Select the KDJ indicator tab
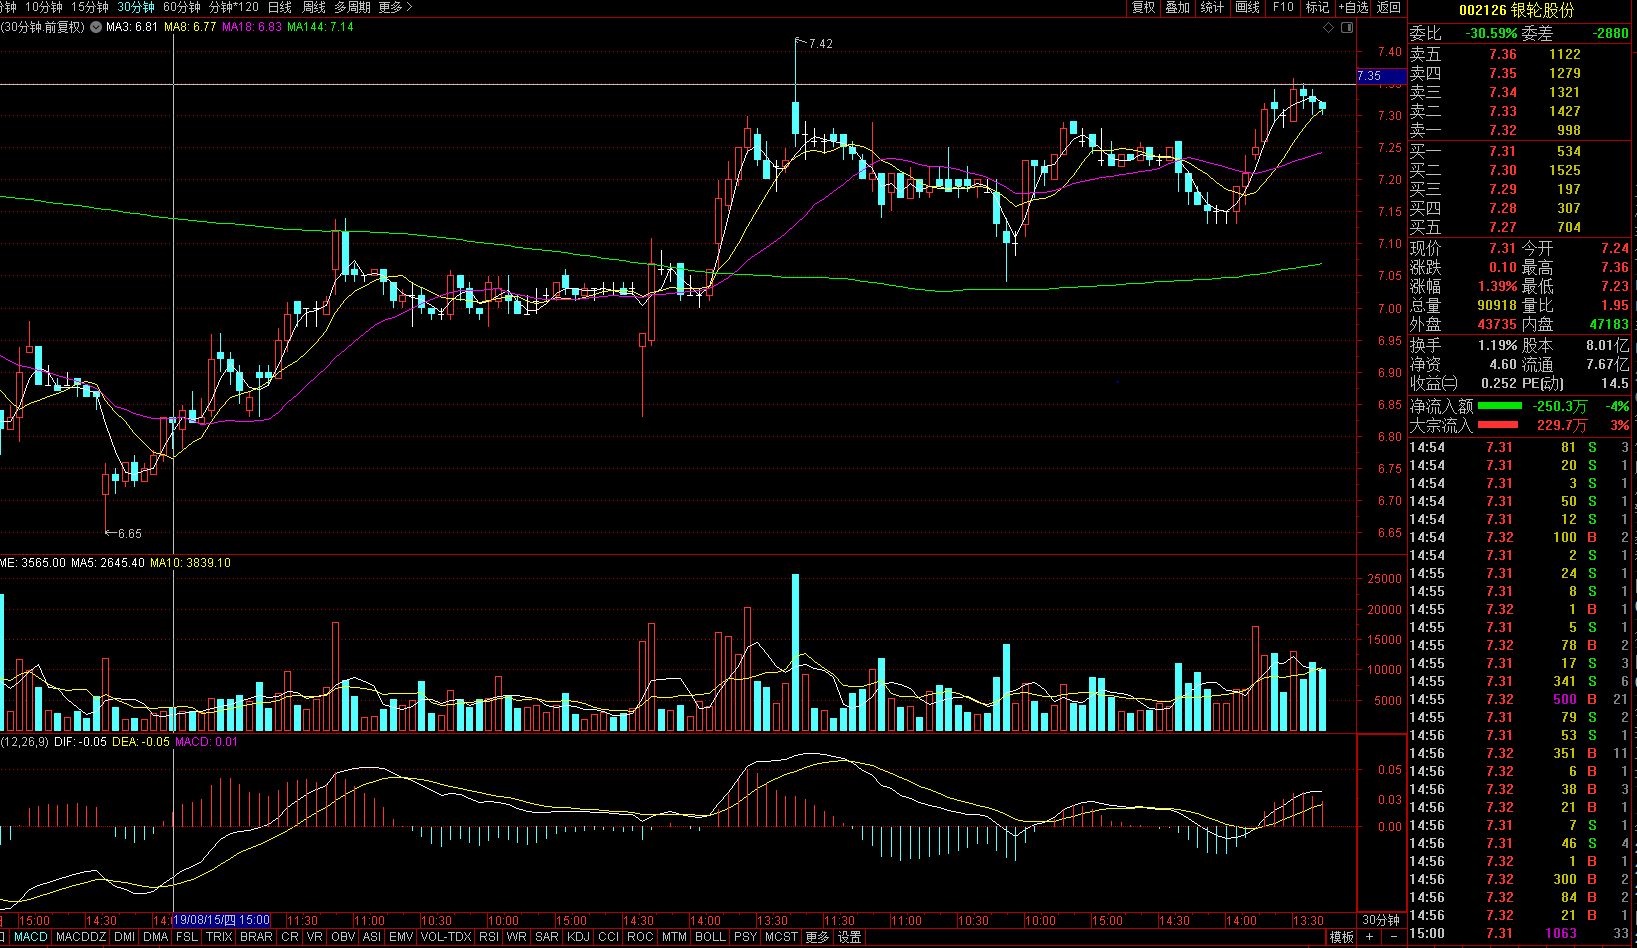Viewport: 1637px width, 948px height. 579,937
